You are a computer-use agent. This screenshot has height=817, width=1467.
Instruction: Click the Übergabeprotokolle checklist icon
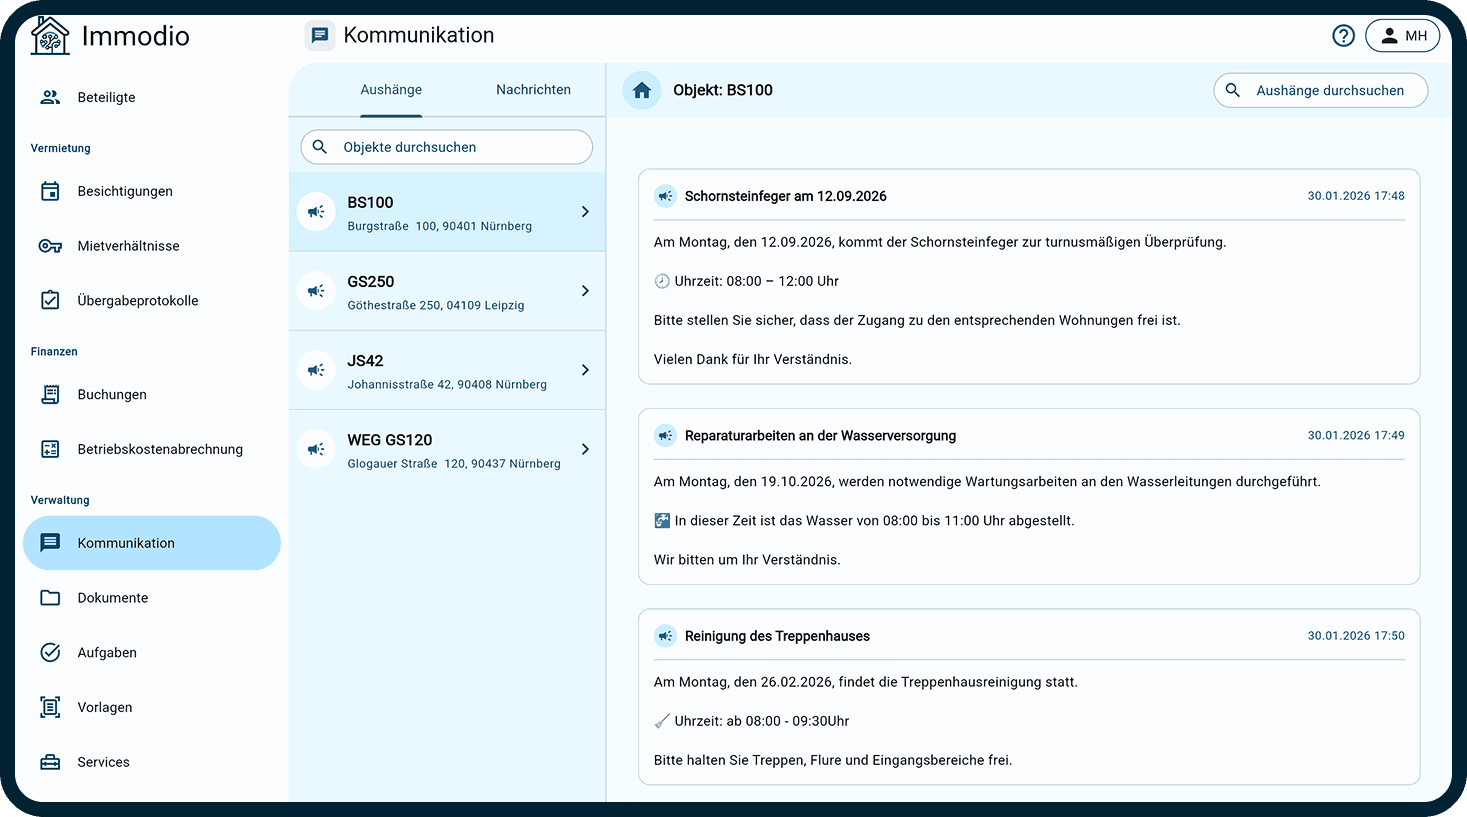(50, 300)
